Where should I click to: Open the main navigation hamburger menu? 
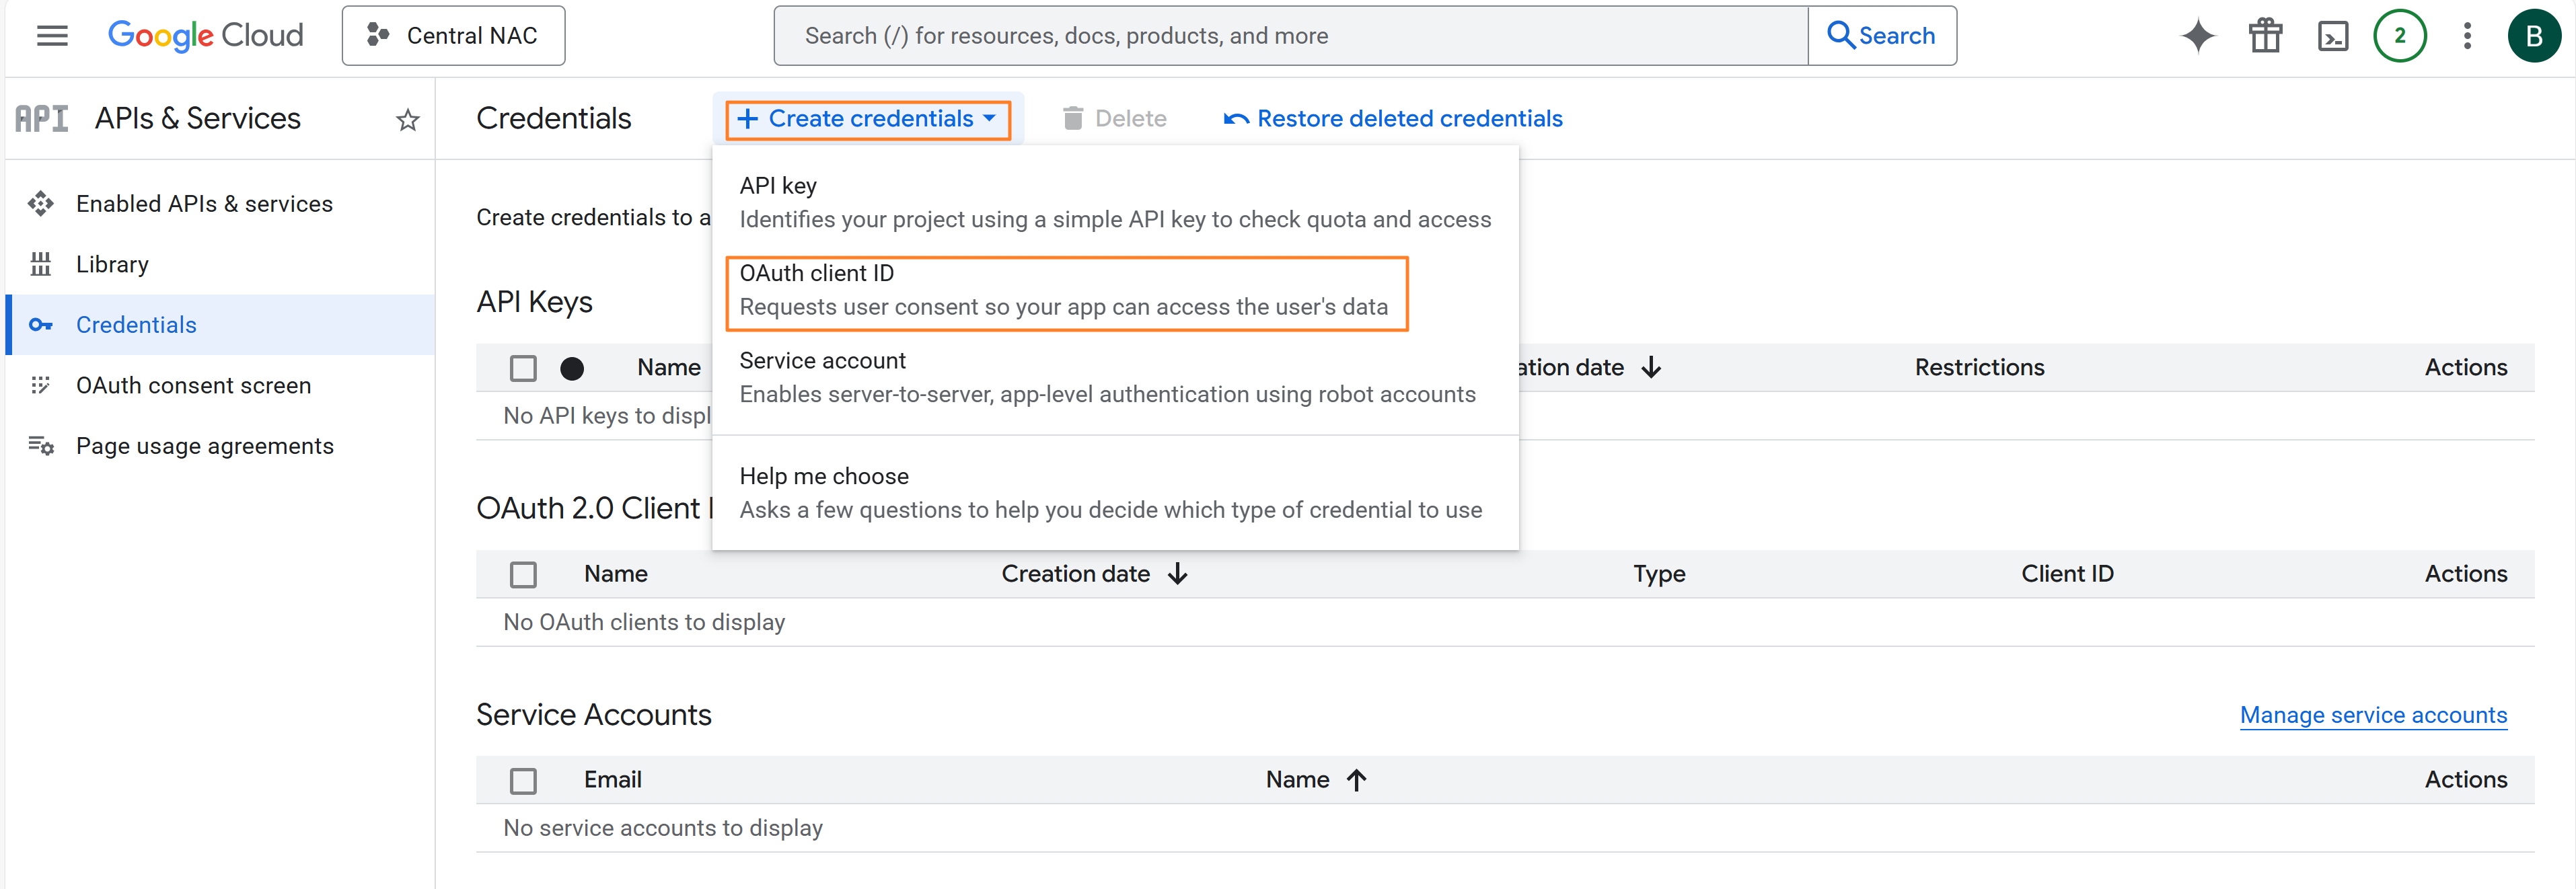pos(52,36)
